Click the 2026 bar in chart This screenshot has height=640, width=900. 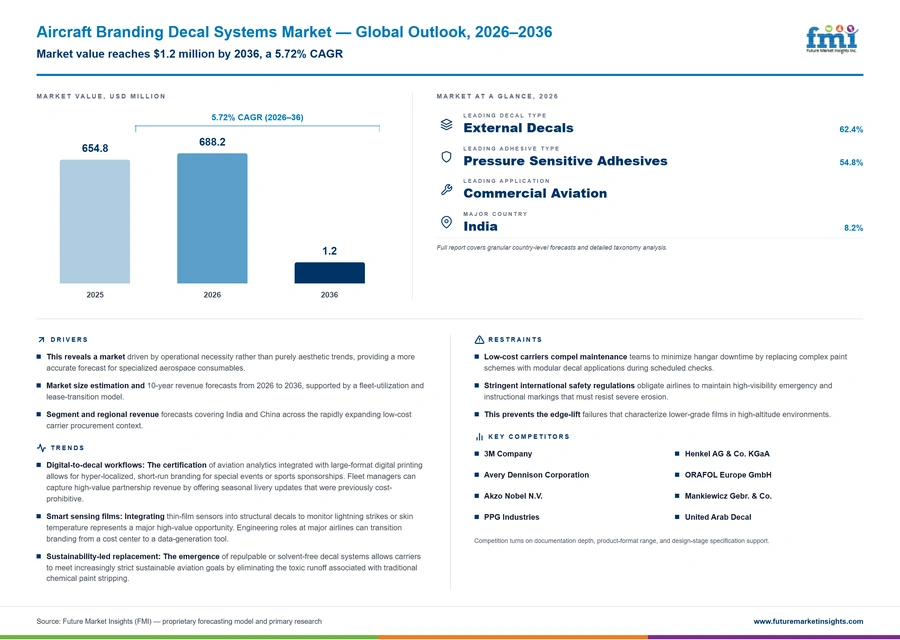(x=212, y=218)
